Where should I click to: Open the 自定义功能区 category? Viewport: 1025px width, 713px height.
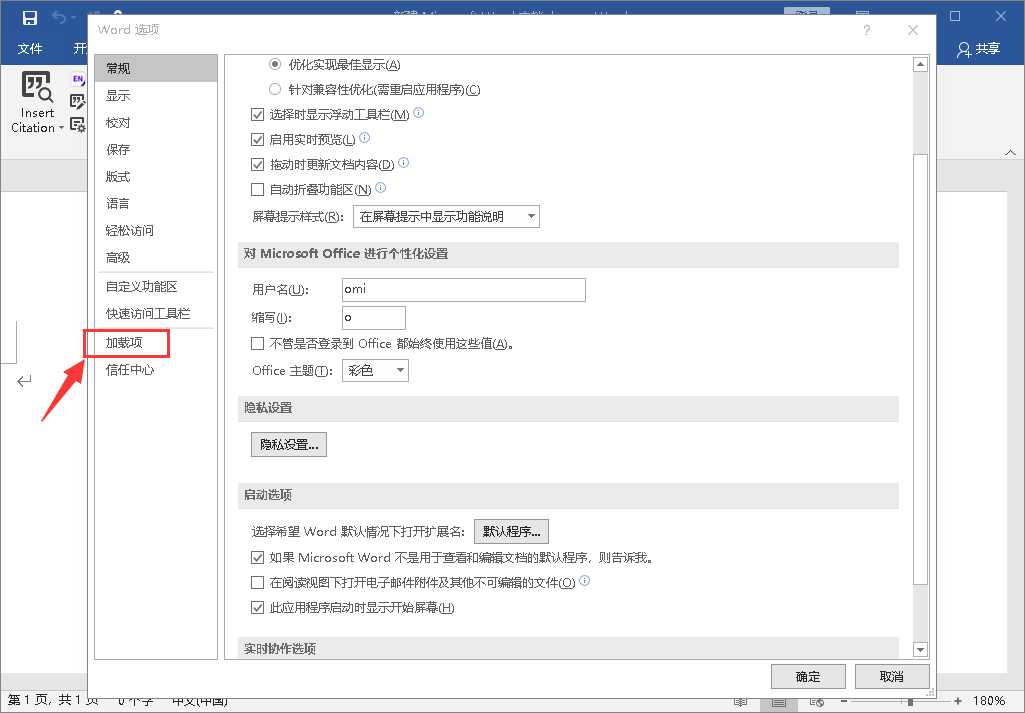156,286
